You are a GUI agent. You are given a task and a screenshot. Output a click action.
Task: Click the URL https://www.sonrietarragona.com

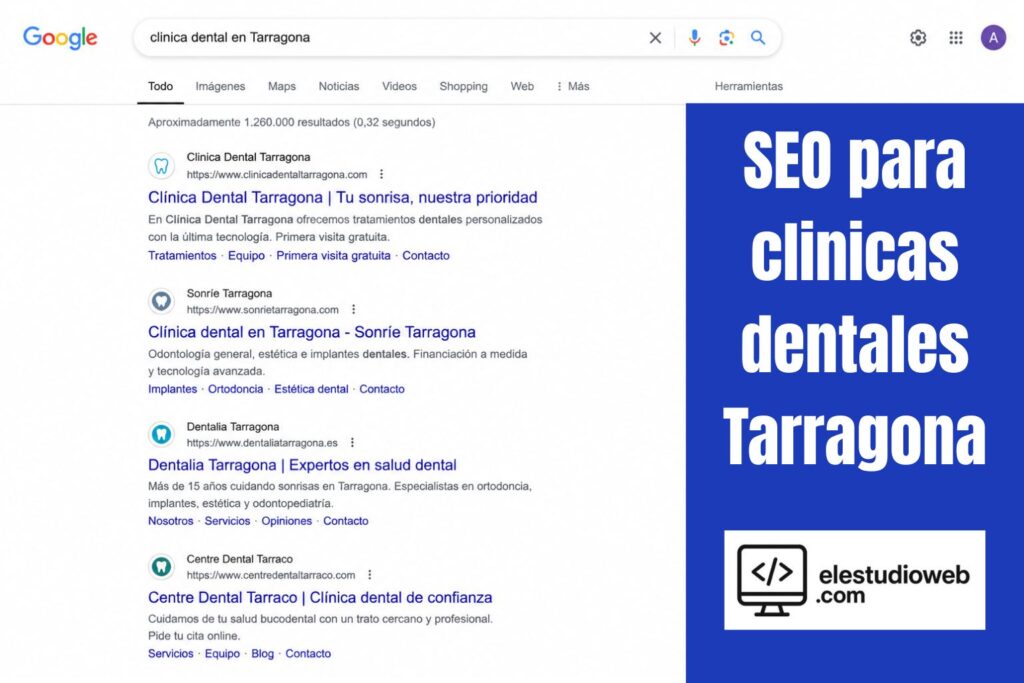coord(263,310)
